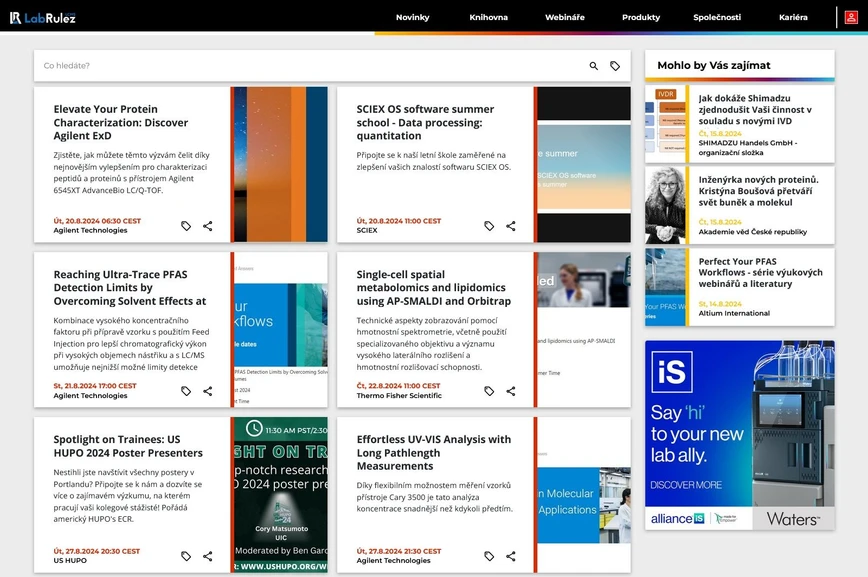Click 'Út, 27.8.2024 21:30 CEST' date
The image size is (868, 577).
click(399, 551)
